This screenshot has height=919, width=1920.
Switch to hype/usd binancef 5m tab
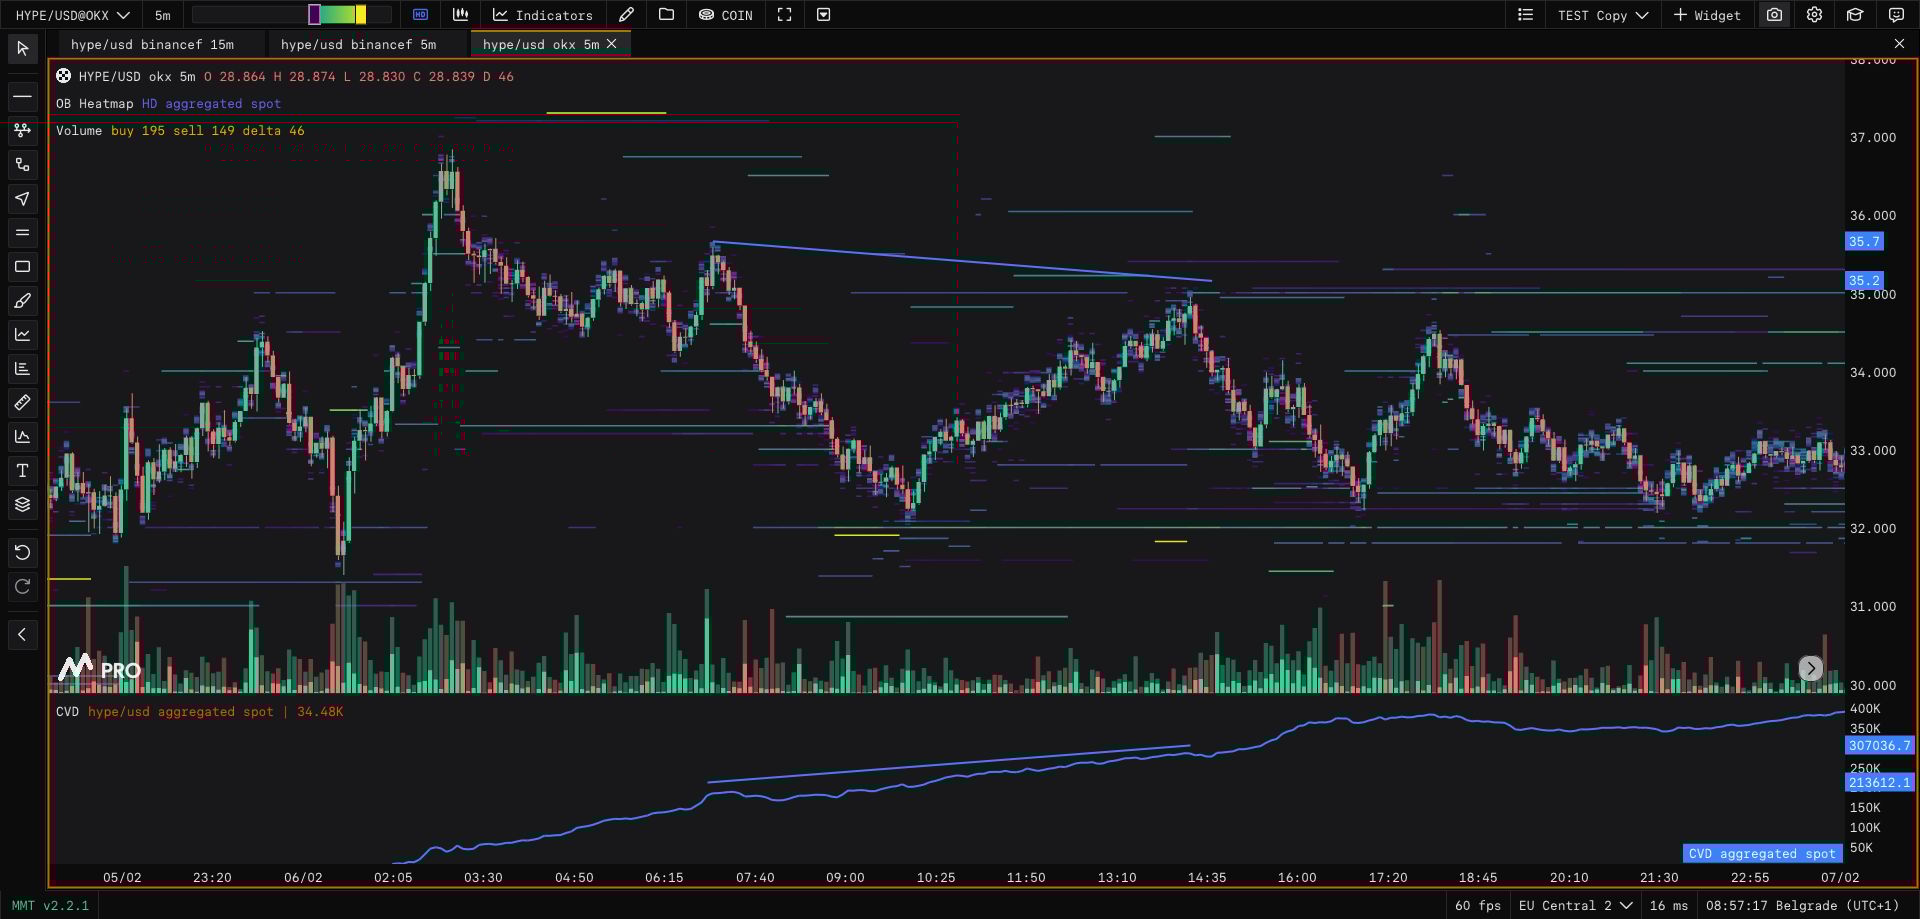tap(358, 45)
